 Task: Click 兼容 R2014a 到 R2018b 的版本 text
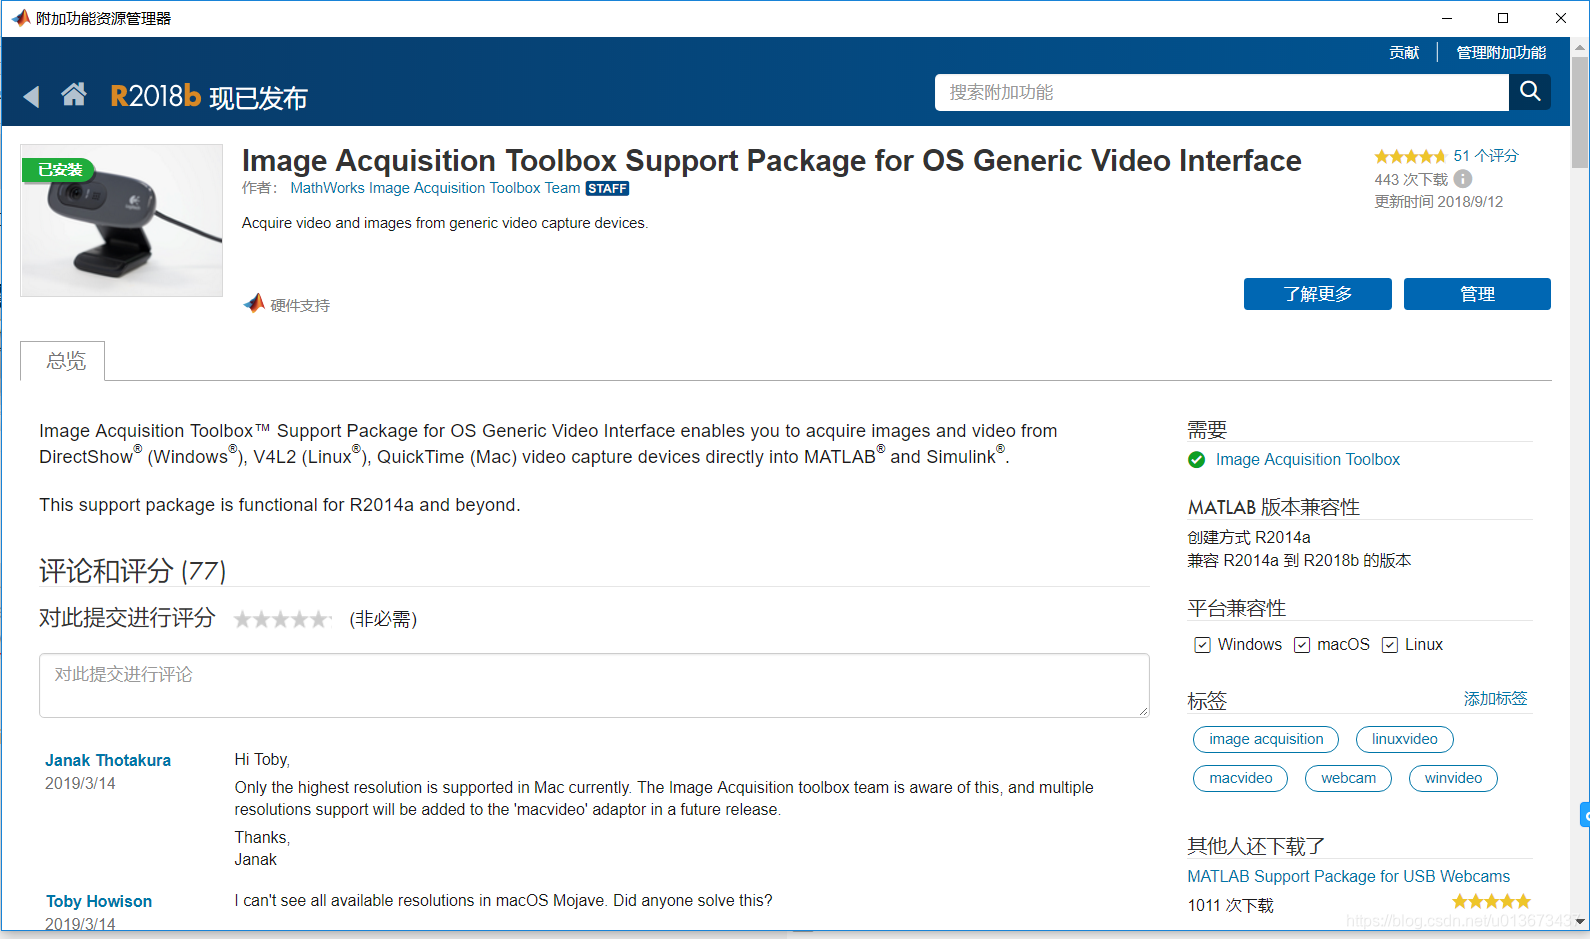click(x=1299, y=560)
